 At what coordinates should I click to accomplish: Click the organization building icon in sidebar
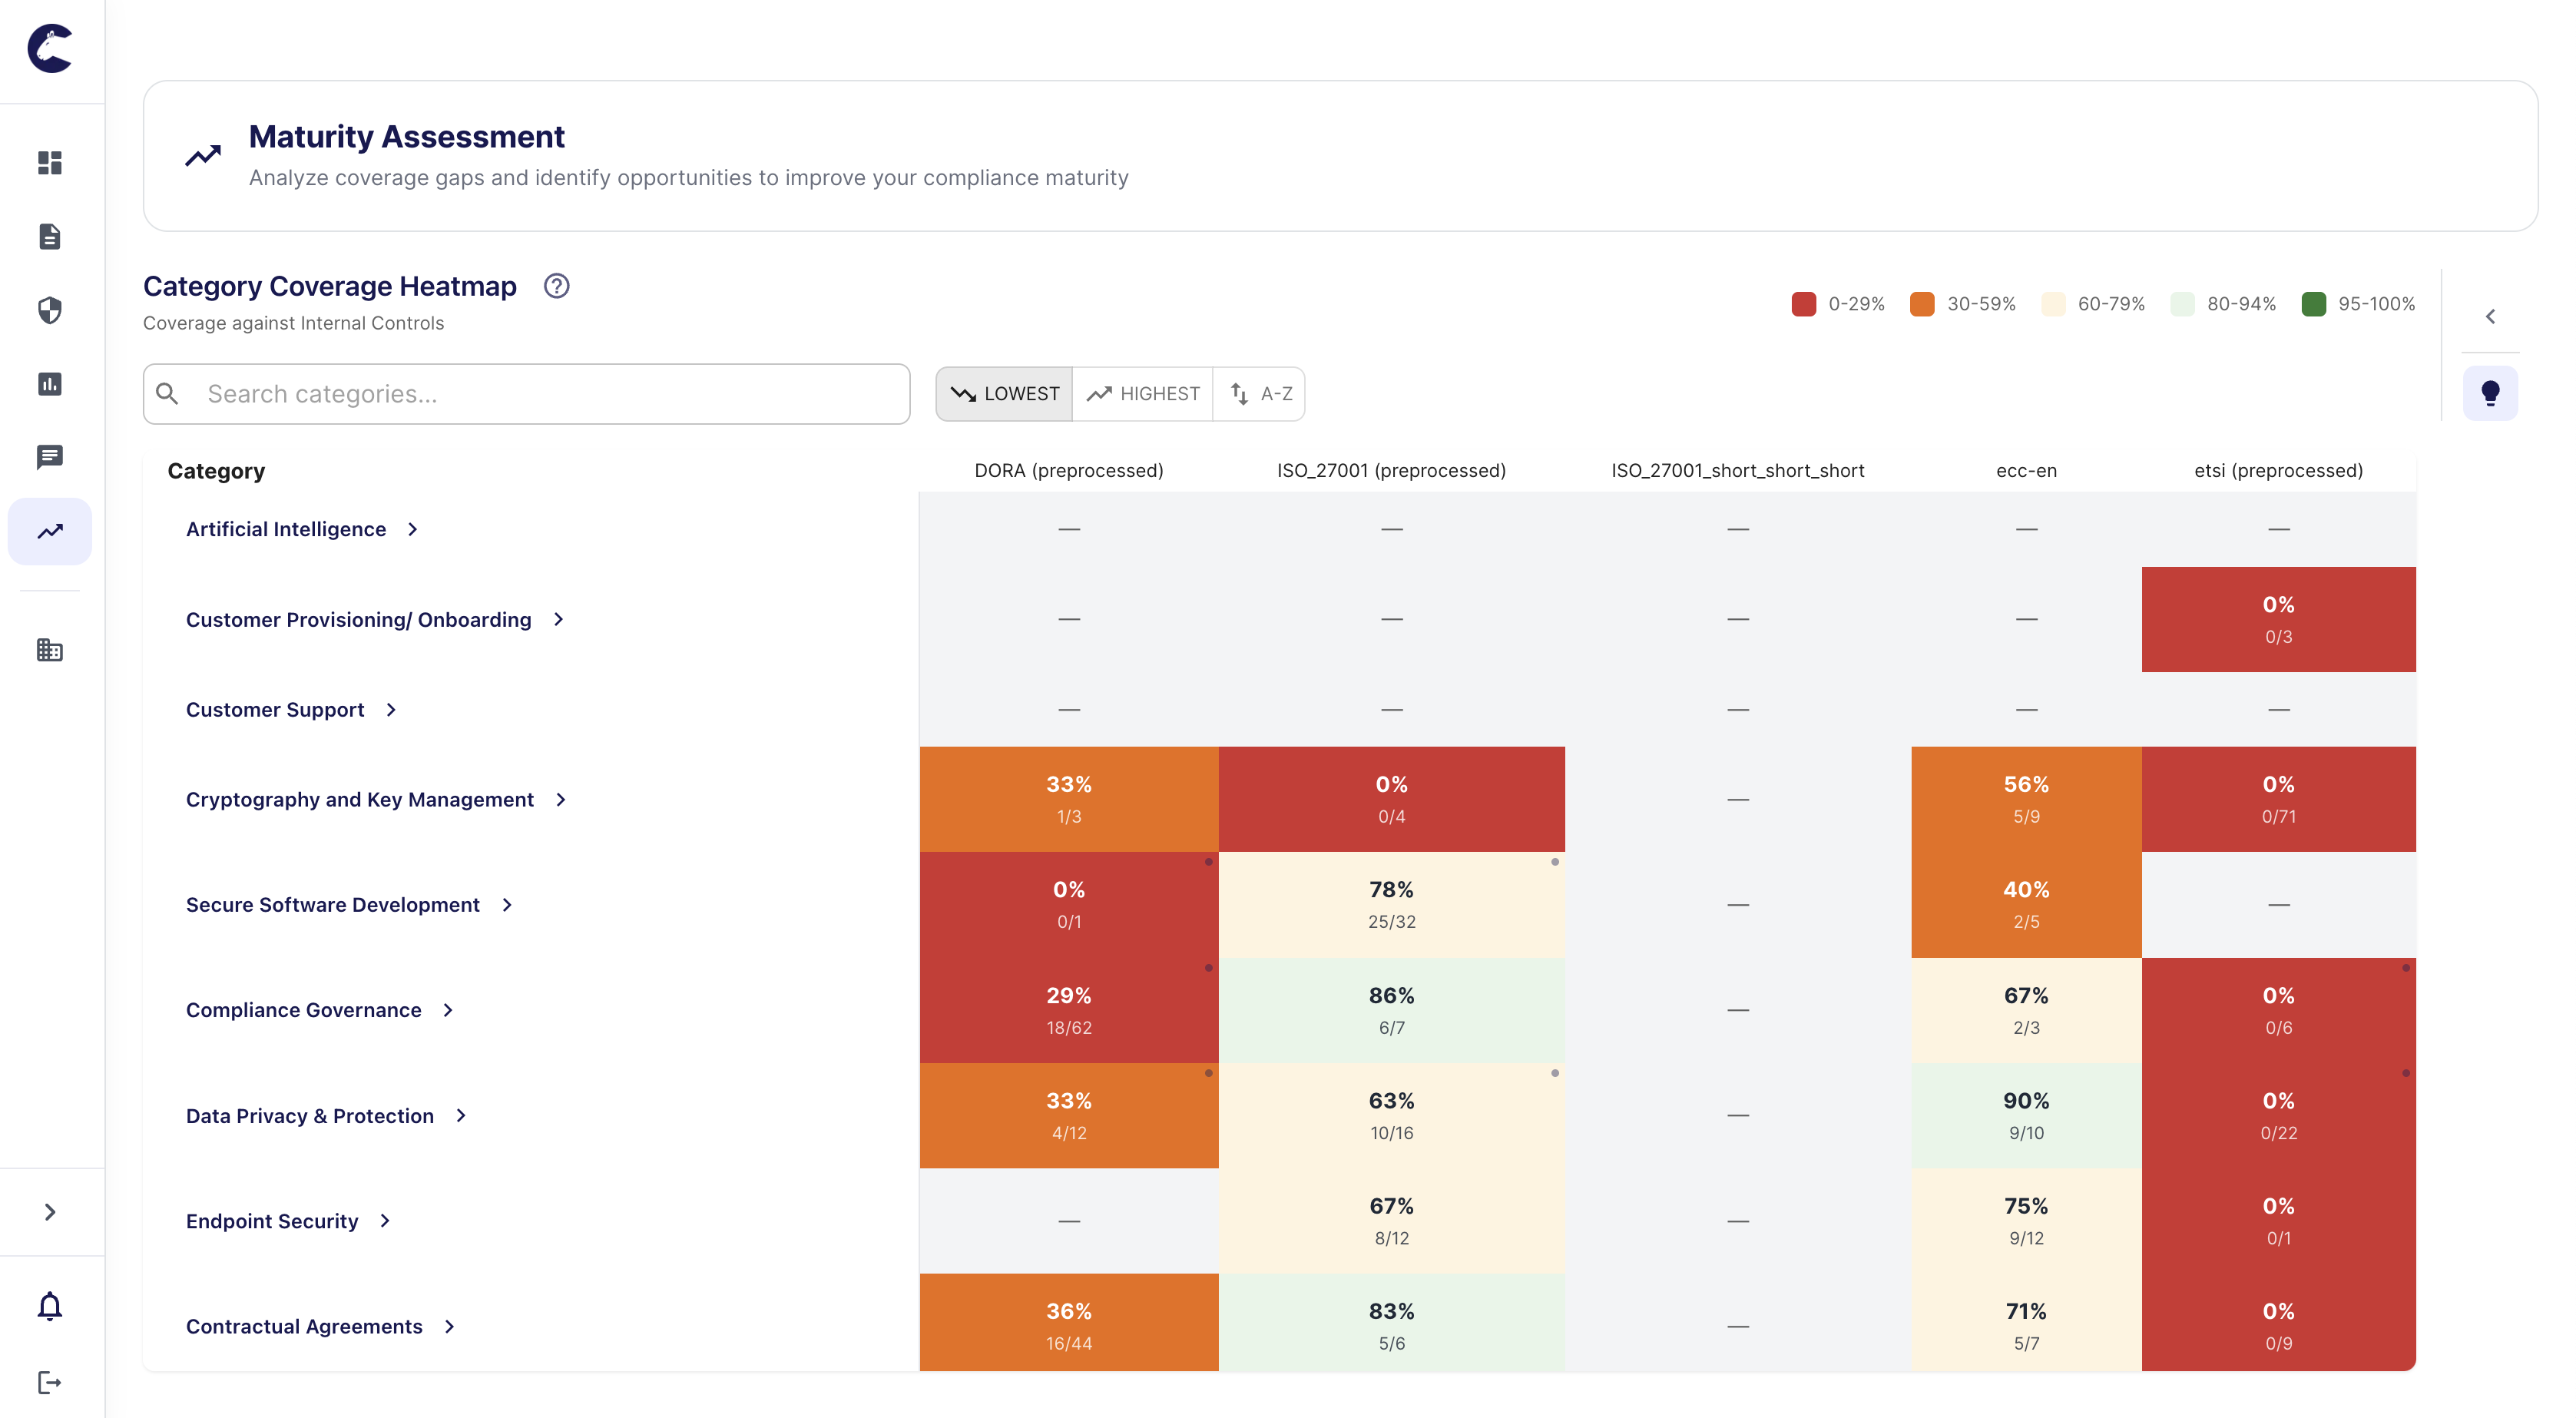coord(50,650)
